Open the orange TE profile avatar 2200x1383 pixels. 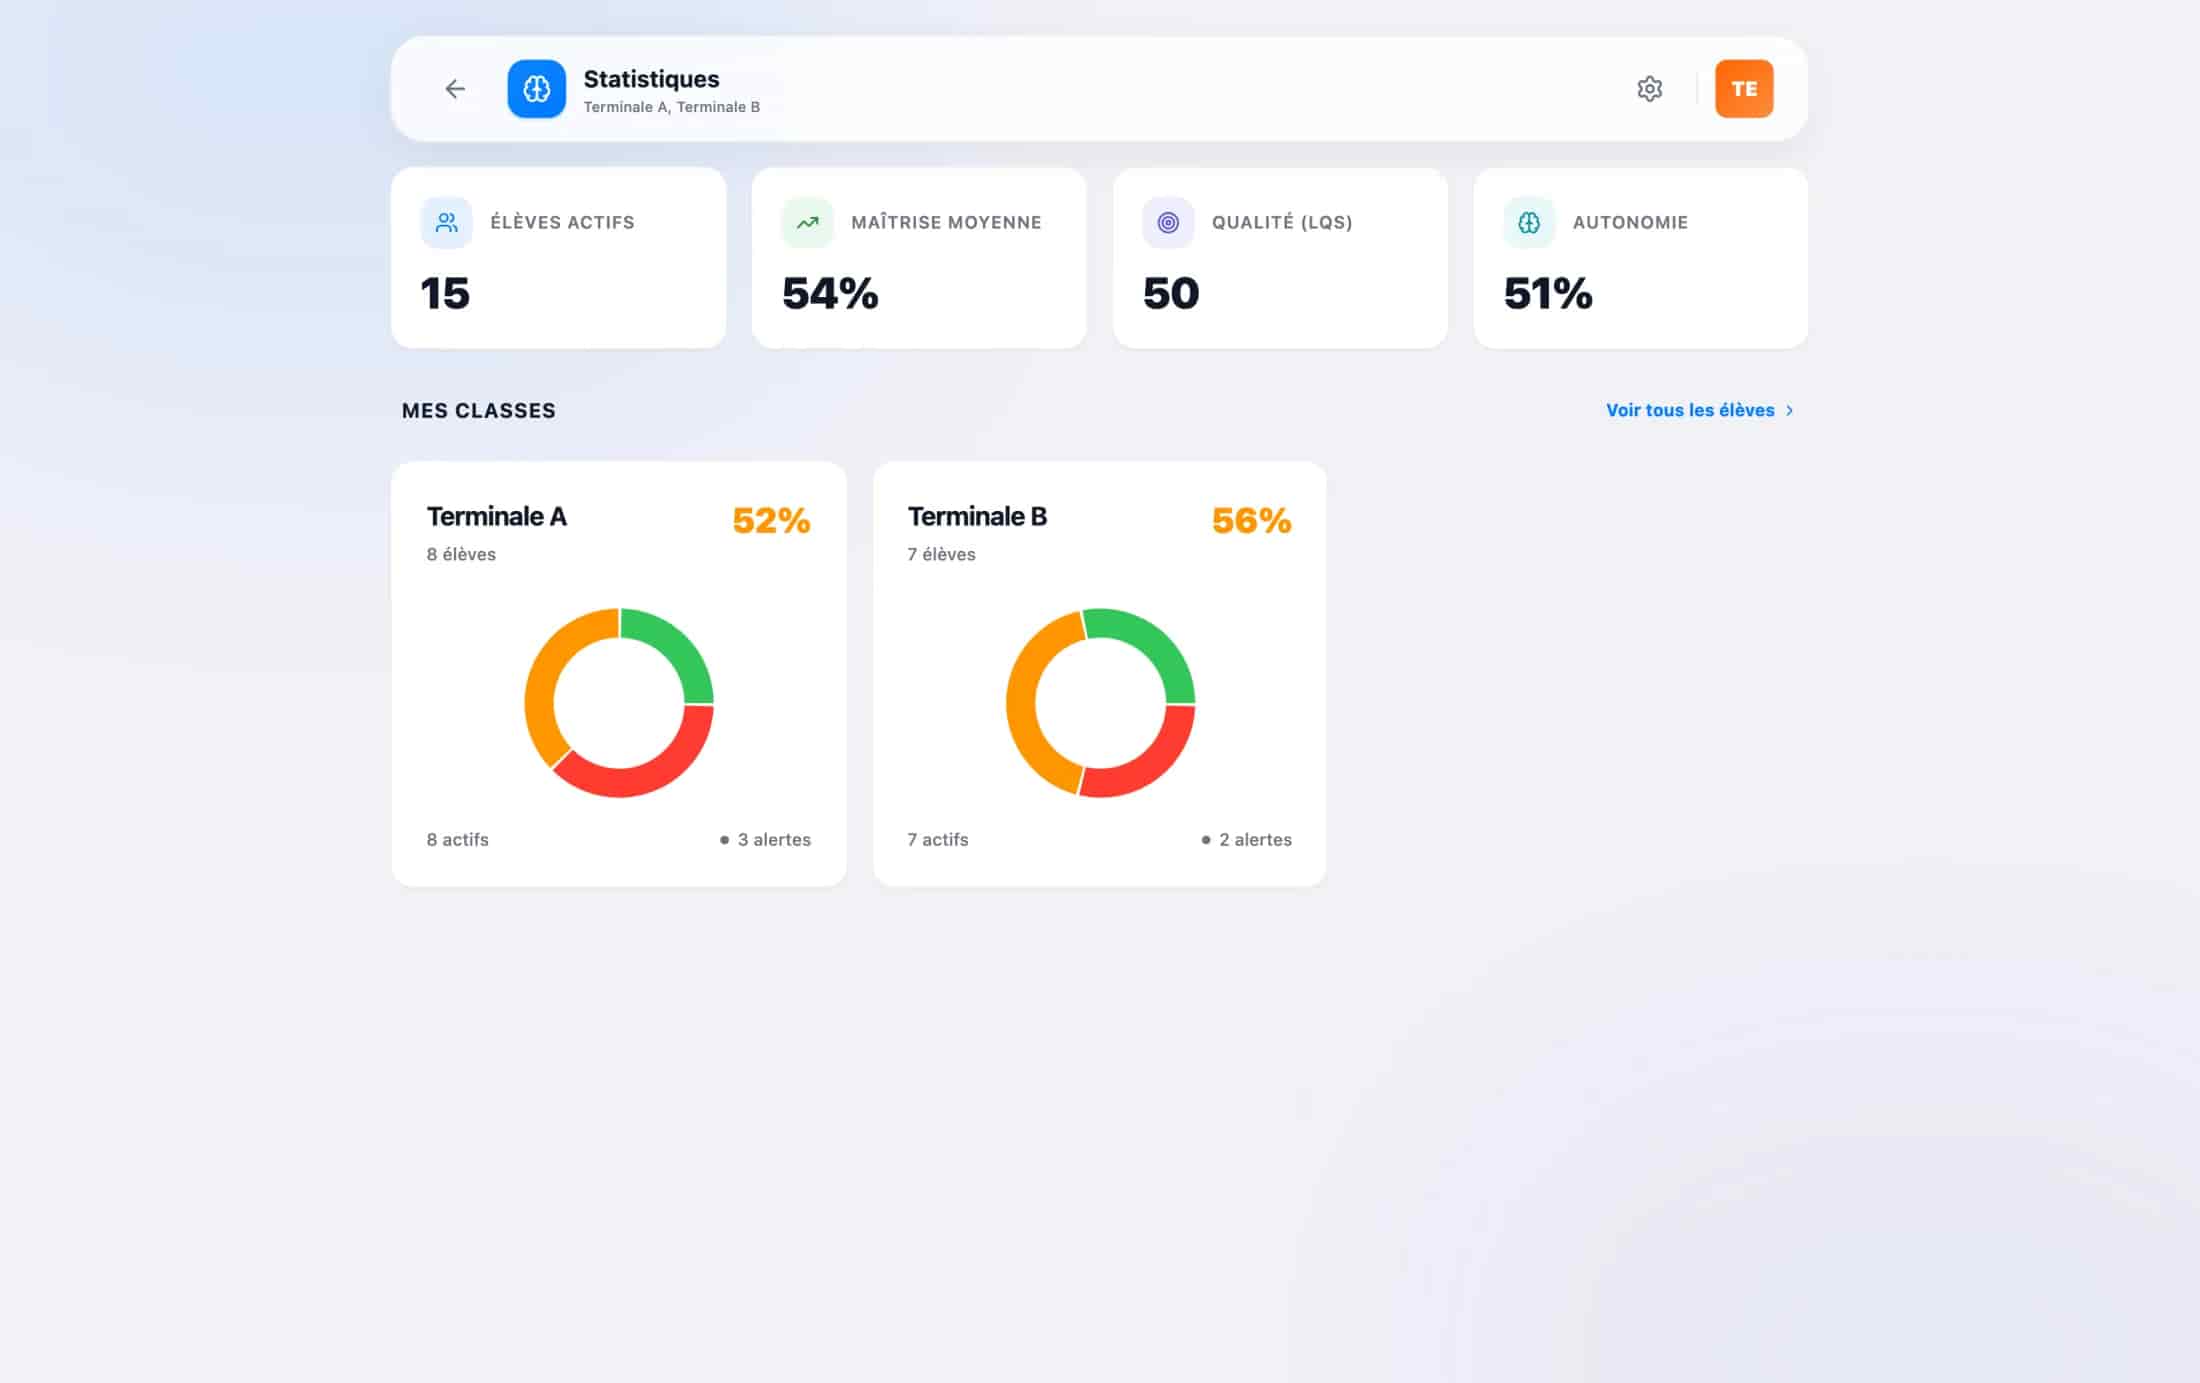pyautogui.click(x=1744, y=89)
